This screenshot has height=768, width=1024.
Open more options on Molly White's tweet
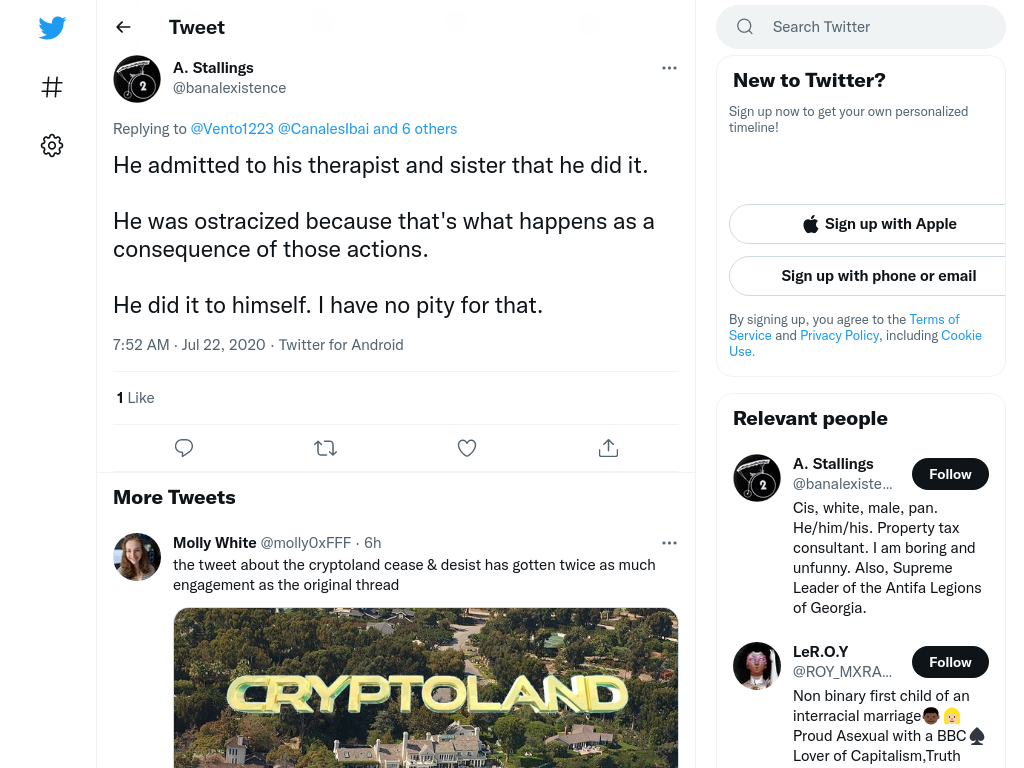coord(669,543)
